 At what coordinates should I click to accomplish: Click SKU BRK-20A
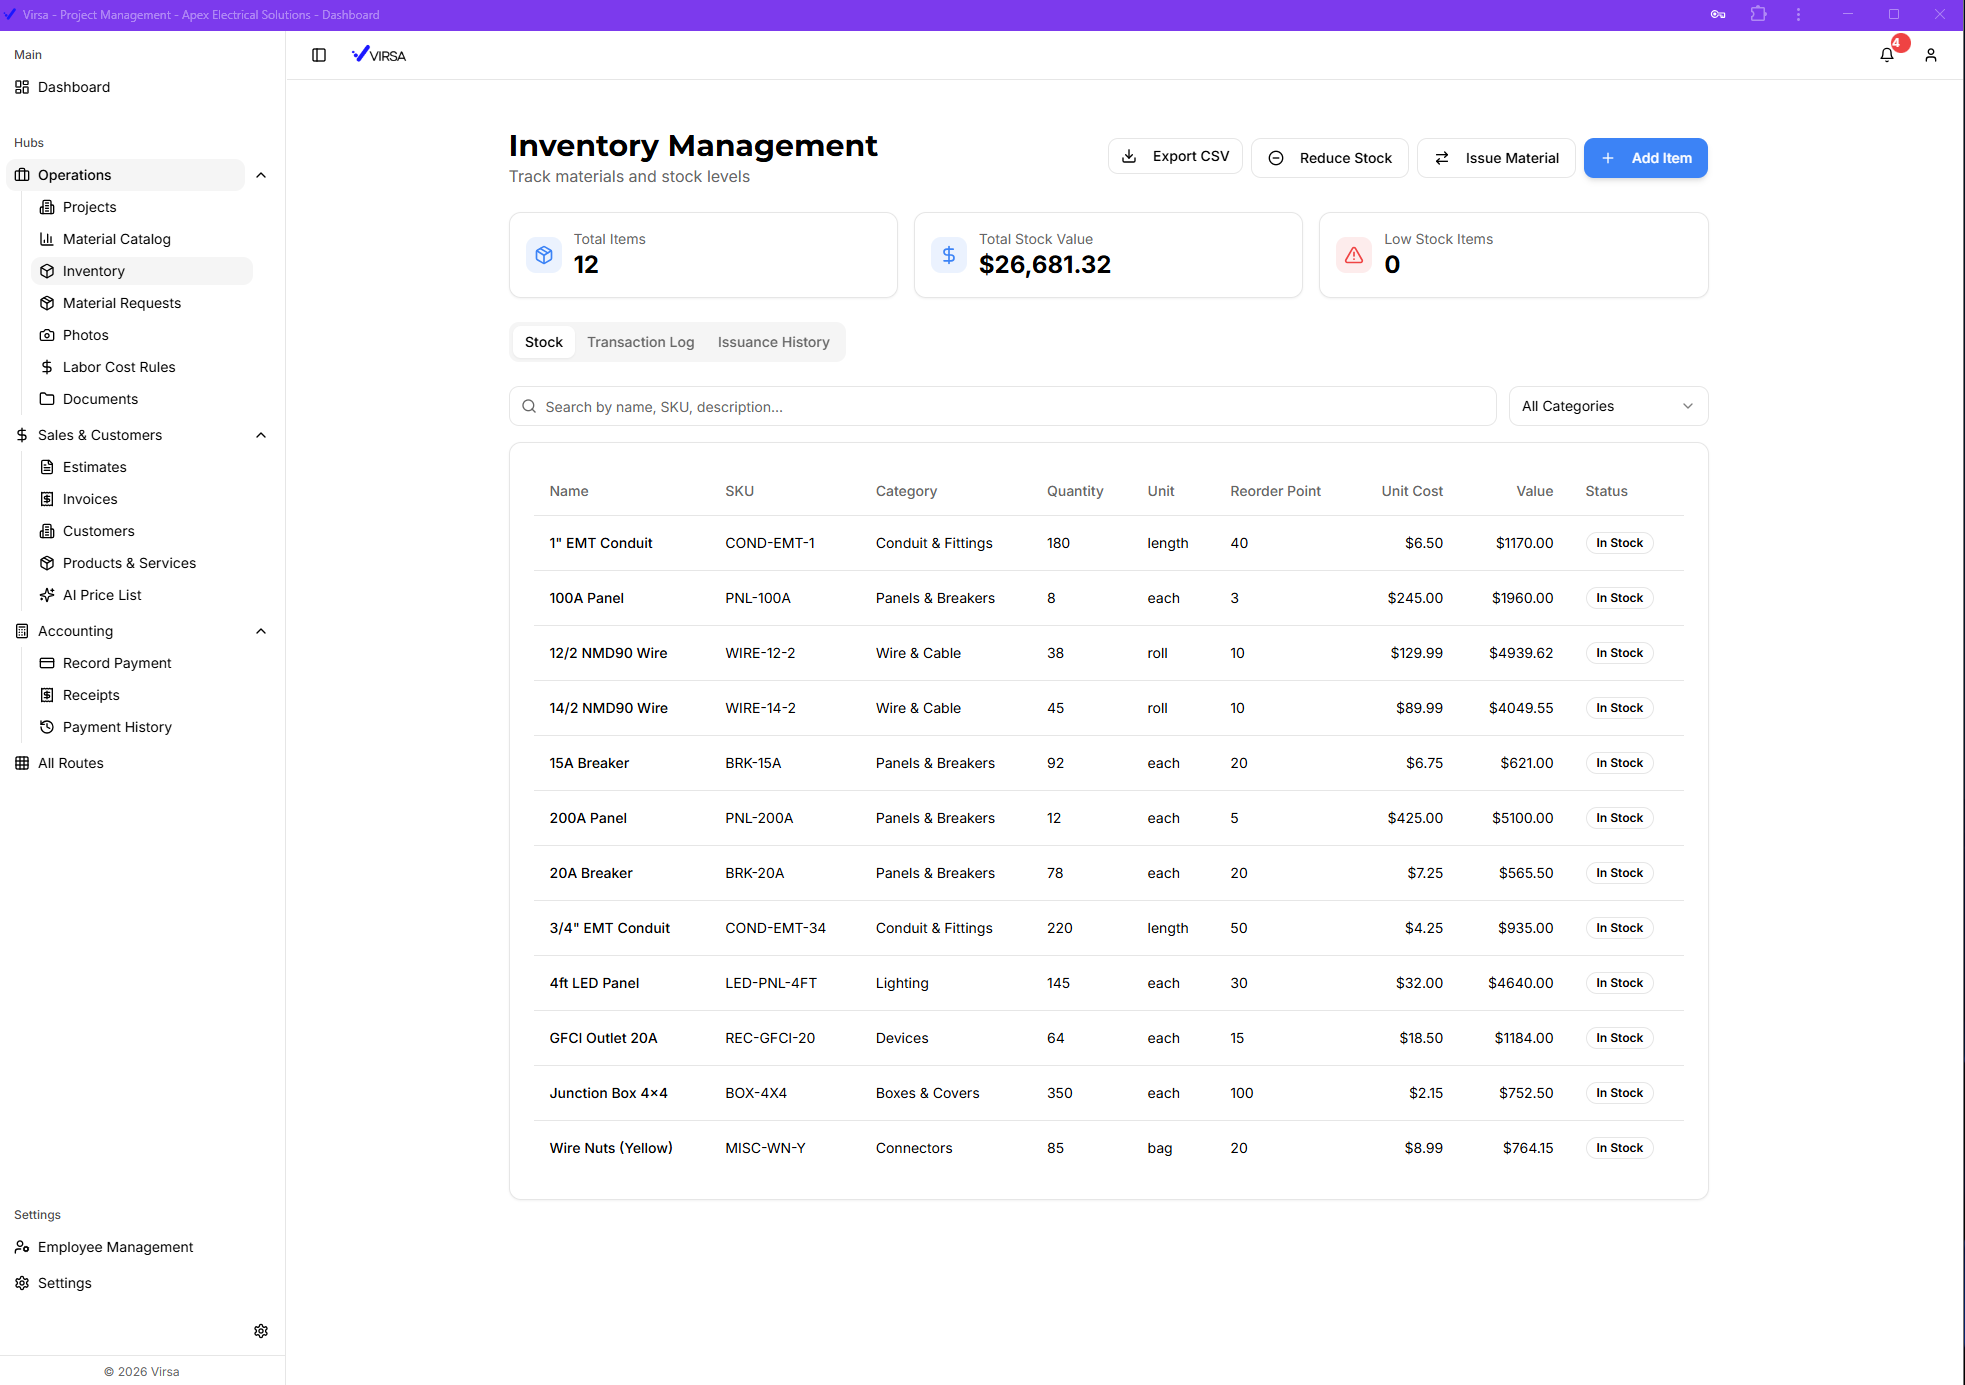[754, 873]
